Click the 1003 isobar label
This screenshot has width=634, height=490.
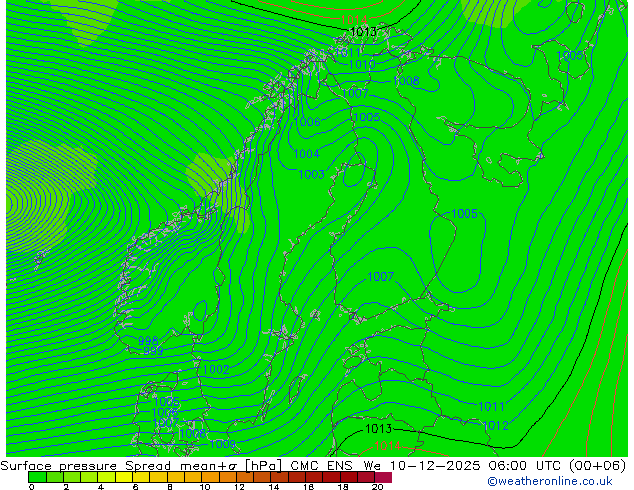tap(311, 175)
